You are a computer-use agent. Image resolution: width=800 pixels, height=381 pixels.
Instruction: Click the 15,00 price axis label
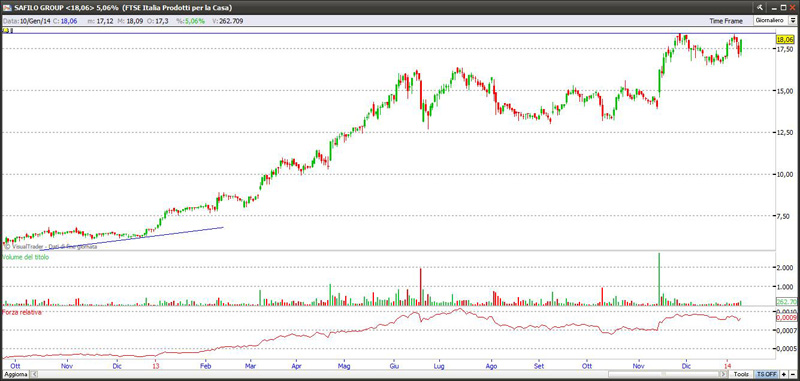785,91
